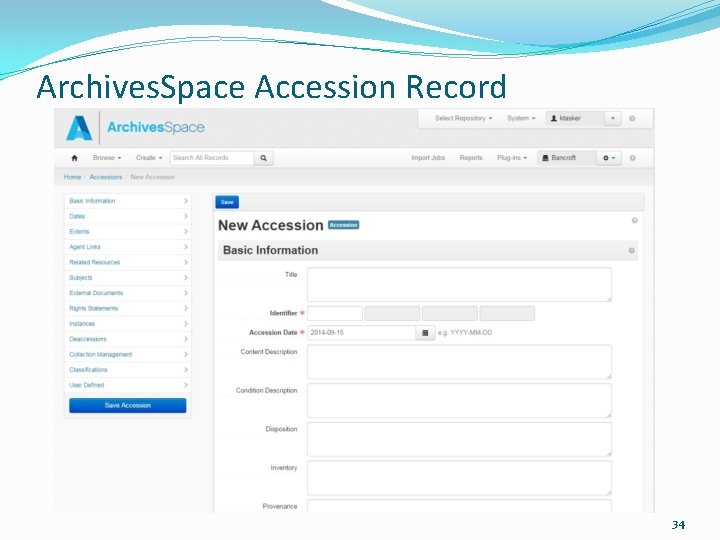Jump to Dates section in sidebar
This screenshot has width=720, height=540.
[x=128, y=216]
